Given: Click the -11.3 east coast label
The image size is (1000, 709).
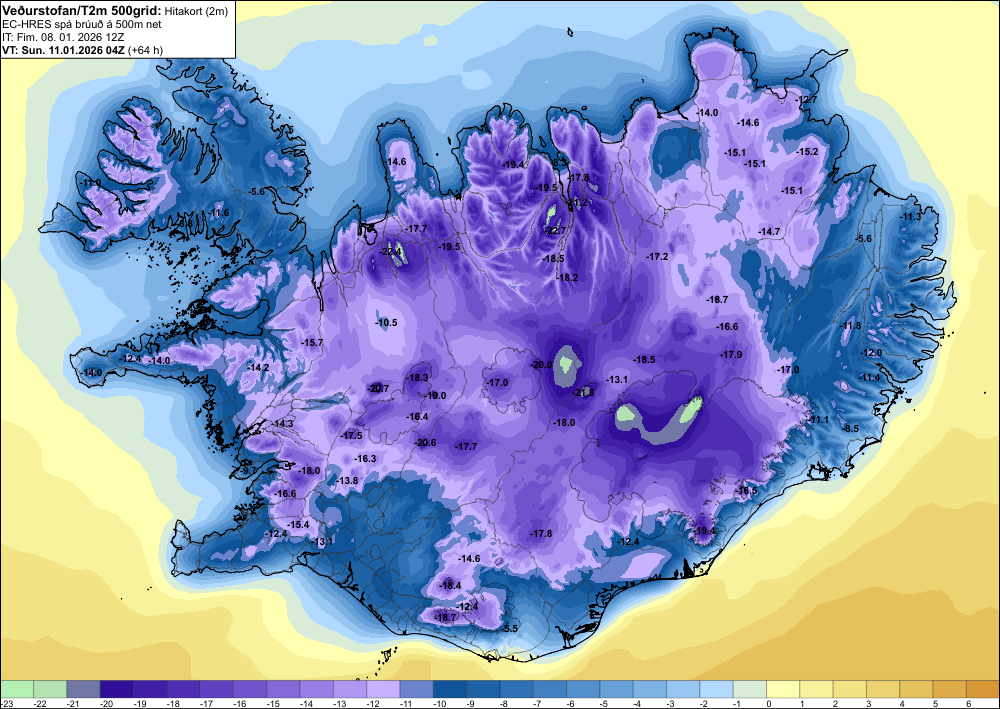Looking at the screenshot, I should 911,217.
